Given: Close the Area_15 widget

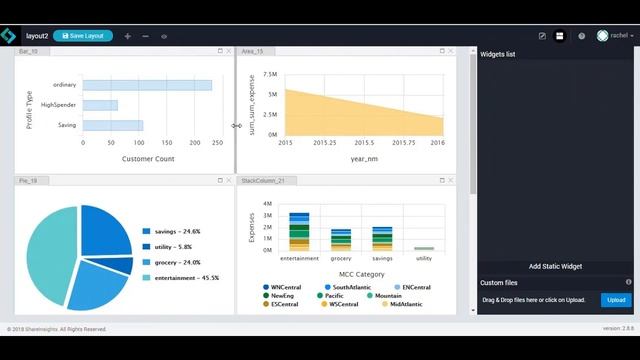Looking at the screenshot, I should click(x=451, y=51).
